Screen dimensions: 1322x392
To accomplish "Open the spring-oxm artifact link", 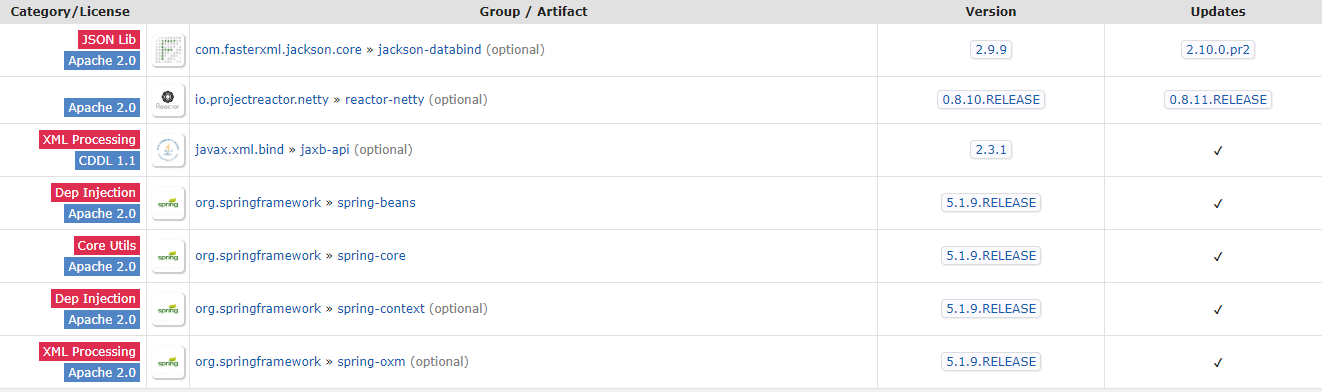I will point(372,362).
